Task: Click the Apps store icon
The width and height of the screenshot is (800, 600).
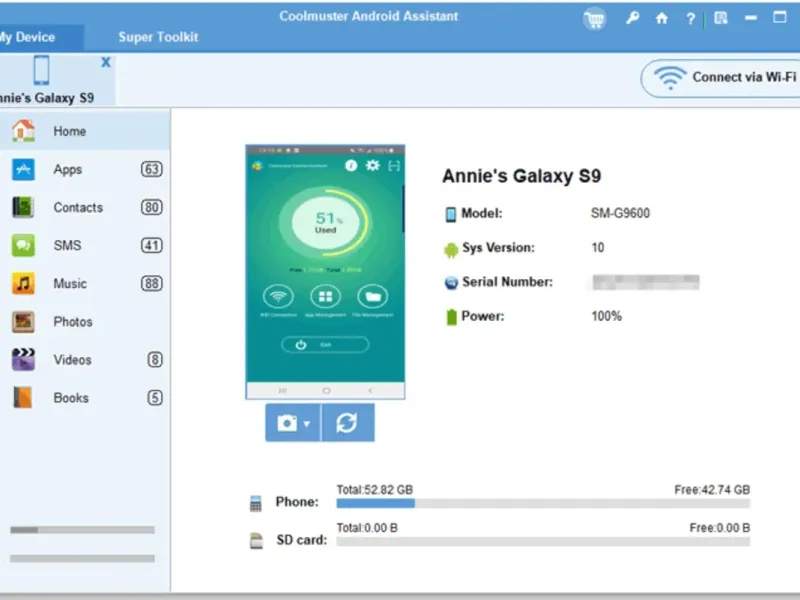Action: (23, 169)
